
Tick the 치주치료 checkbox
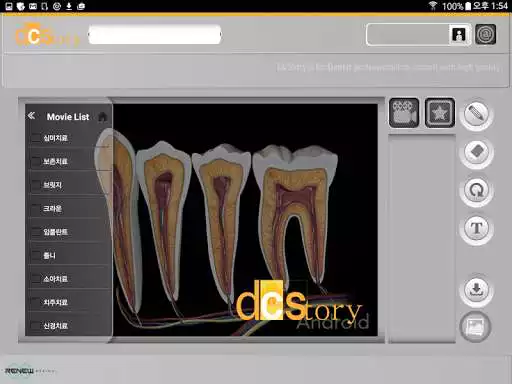(x=35, y=302)
